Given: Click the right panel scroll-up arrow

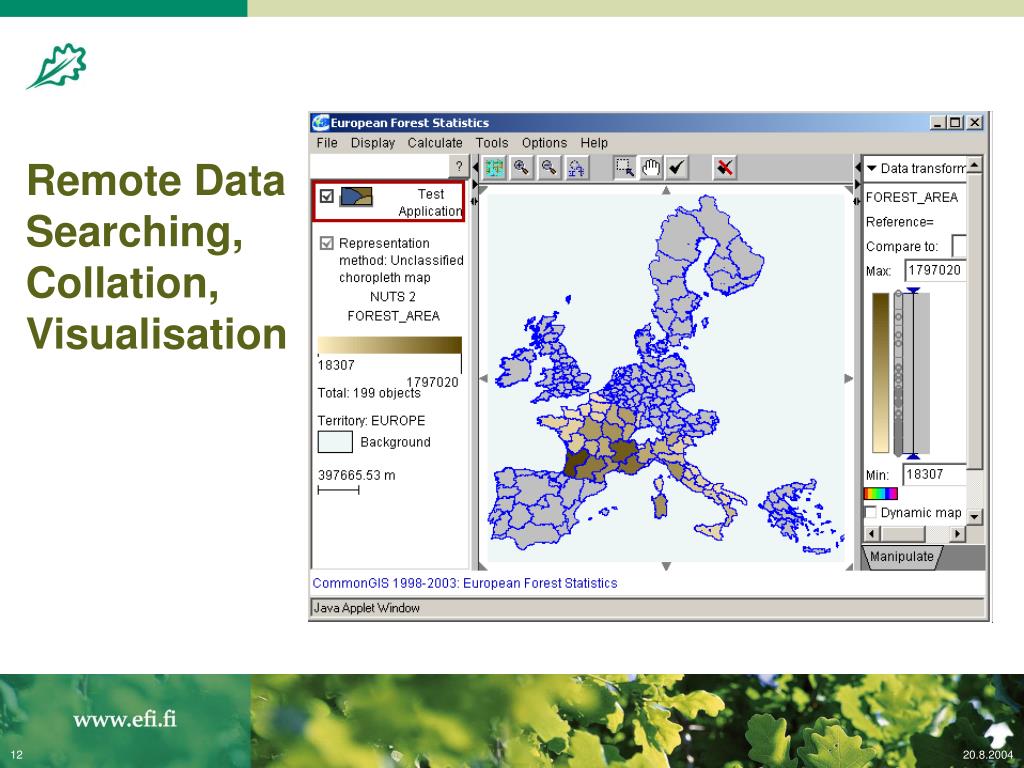Looking at the screenshot, I should [x=974, y=165].
